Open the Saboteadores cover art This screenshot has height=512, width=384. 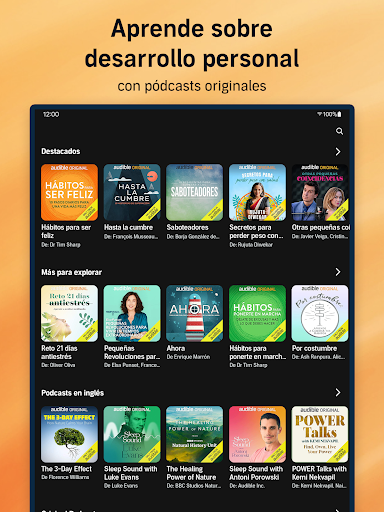(x=195, y=192)
